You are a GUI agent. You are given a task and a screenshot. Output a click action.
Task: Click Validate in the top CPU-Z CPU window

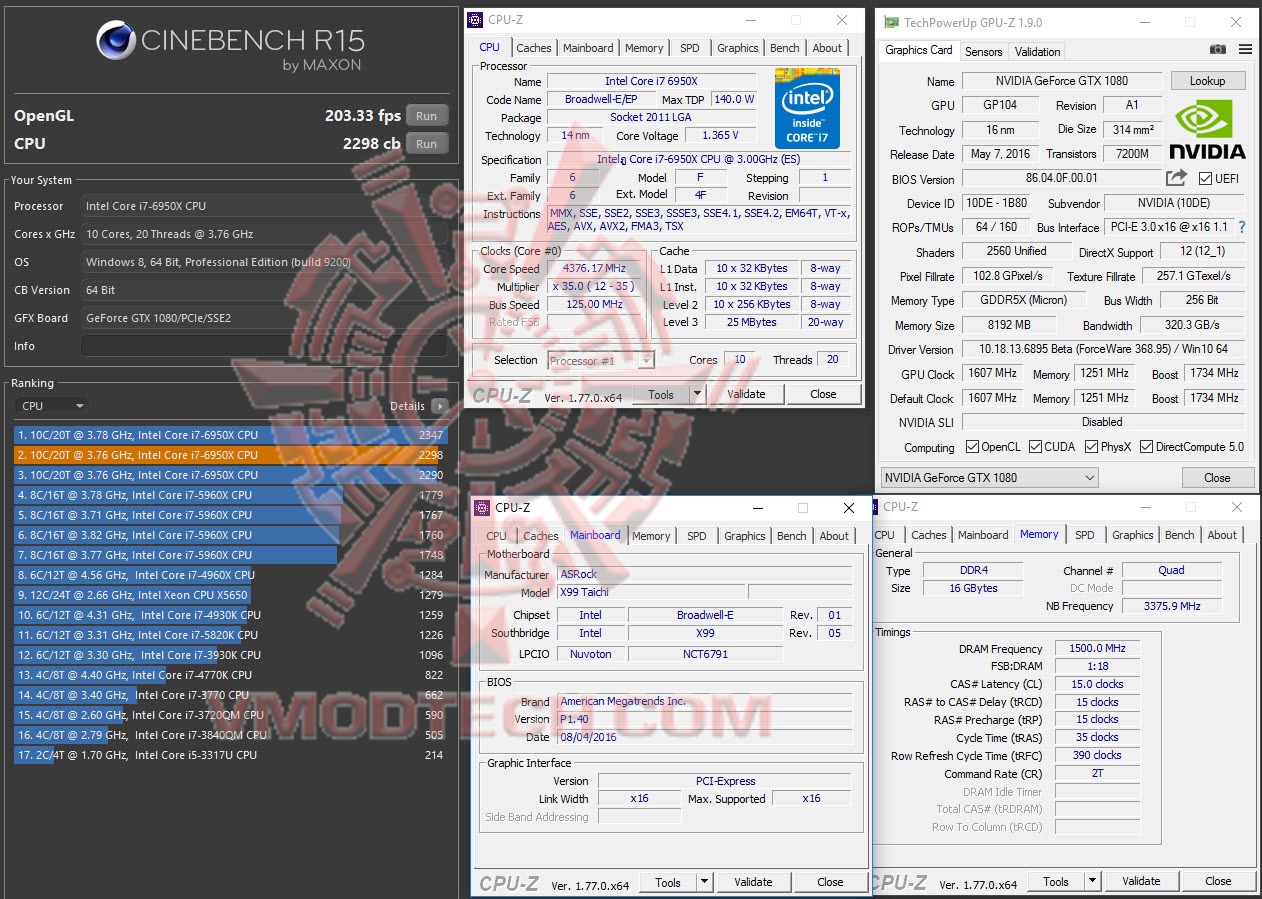coord(746,394)
